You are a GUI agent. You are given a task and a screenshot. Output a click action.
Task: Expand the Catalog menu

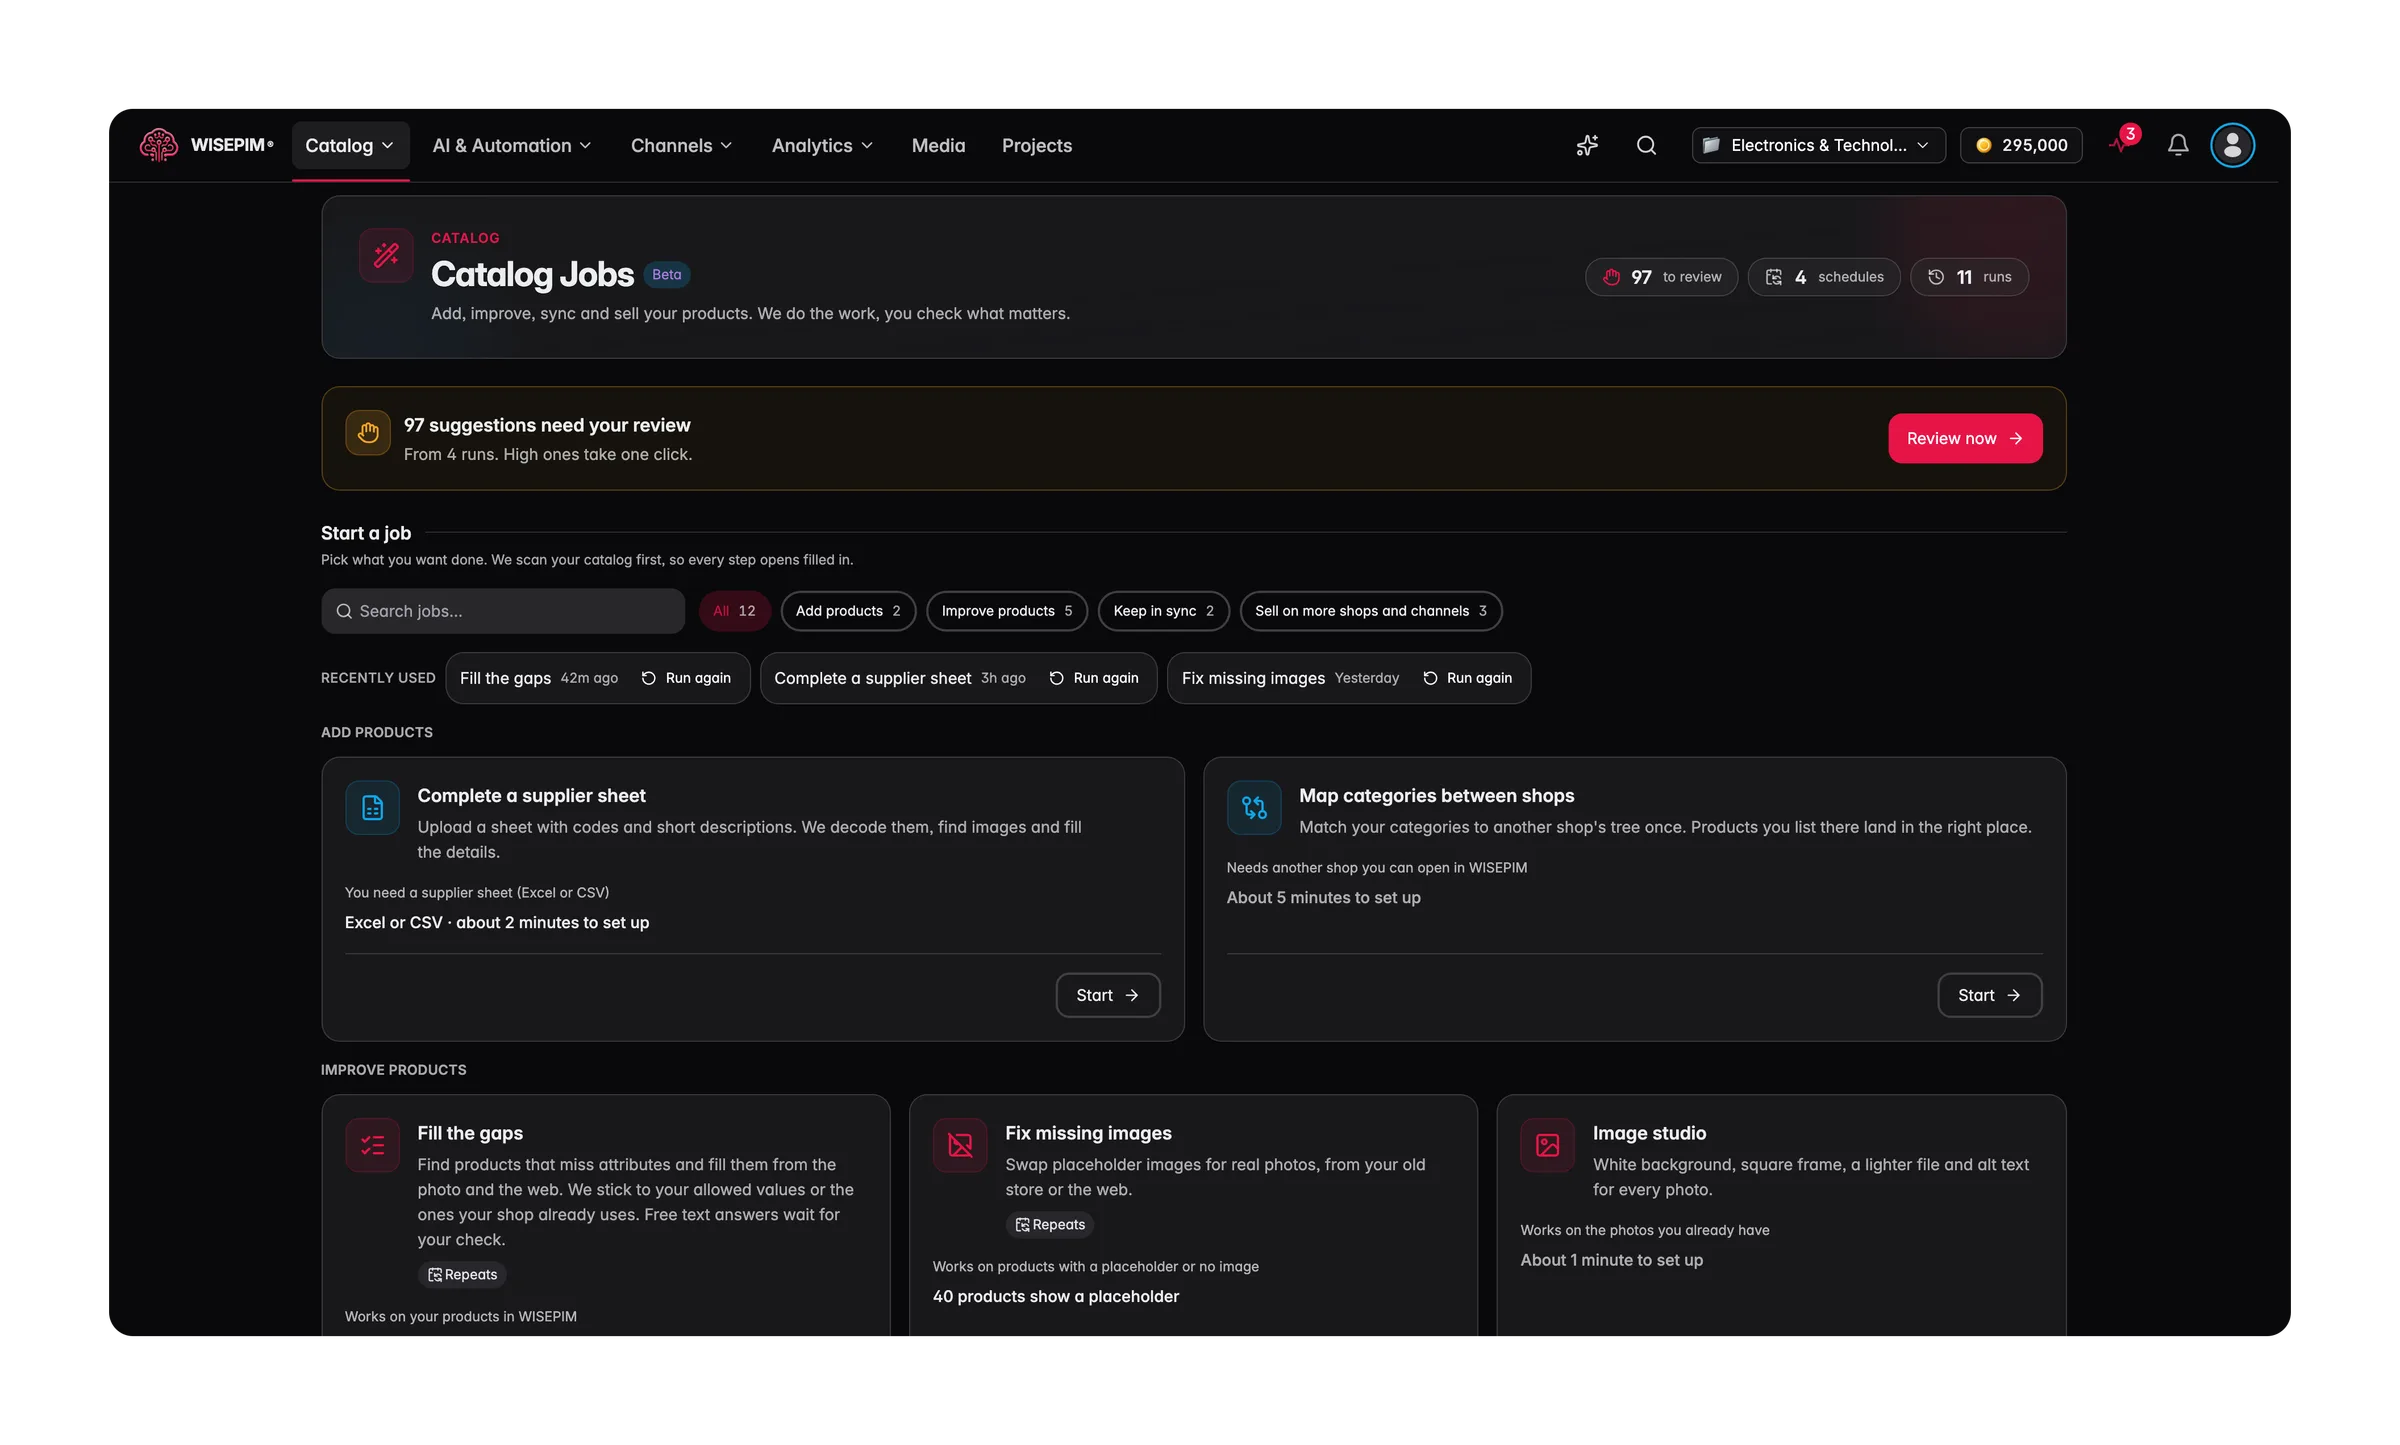350,146
